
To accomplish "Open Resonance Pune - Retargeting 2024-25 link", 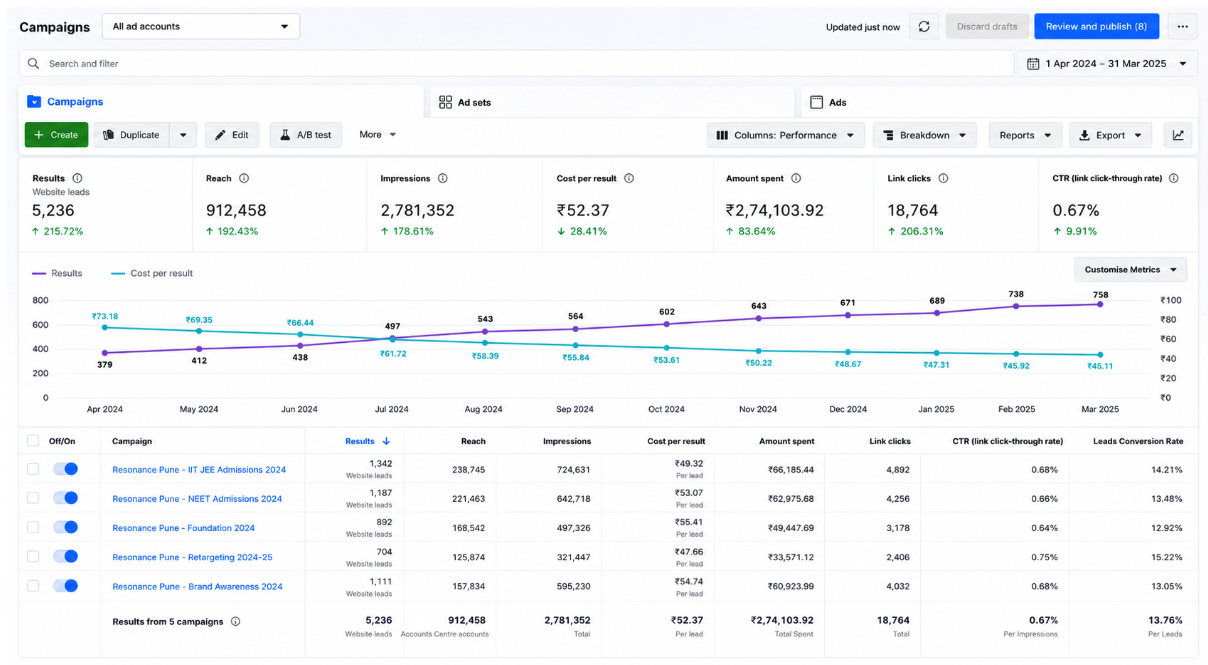I will [x=192, y=557].
